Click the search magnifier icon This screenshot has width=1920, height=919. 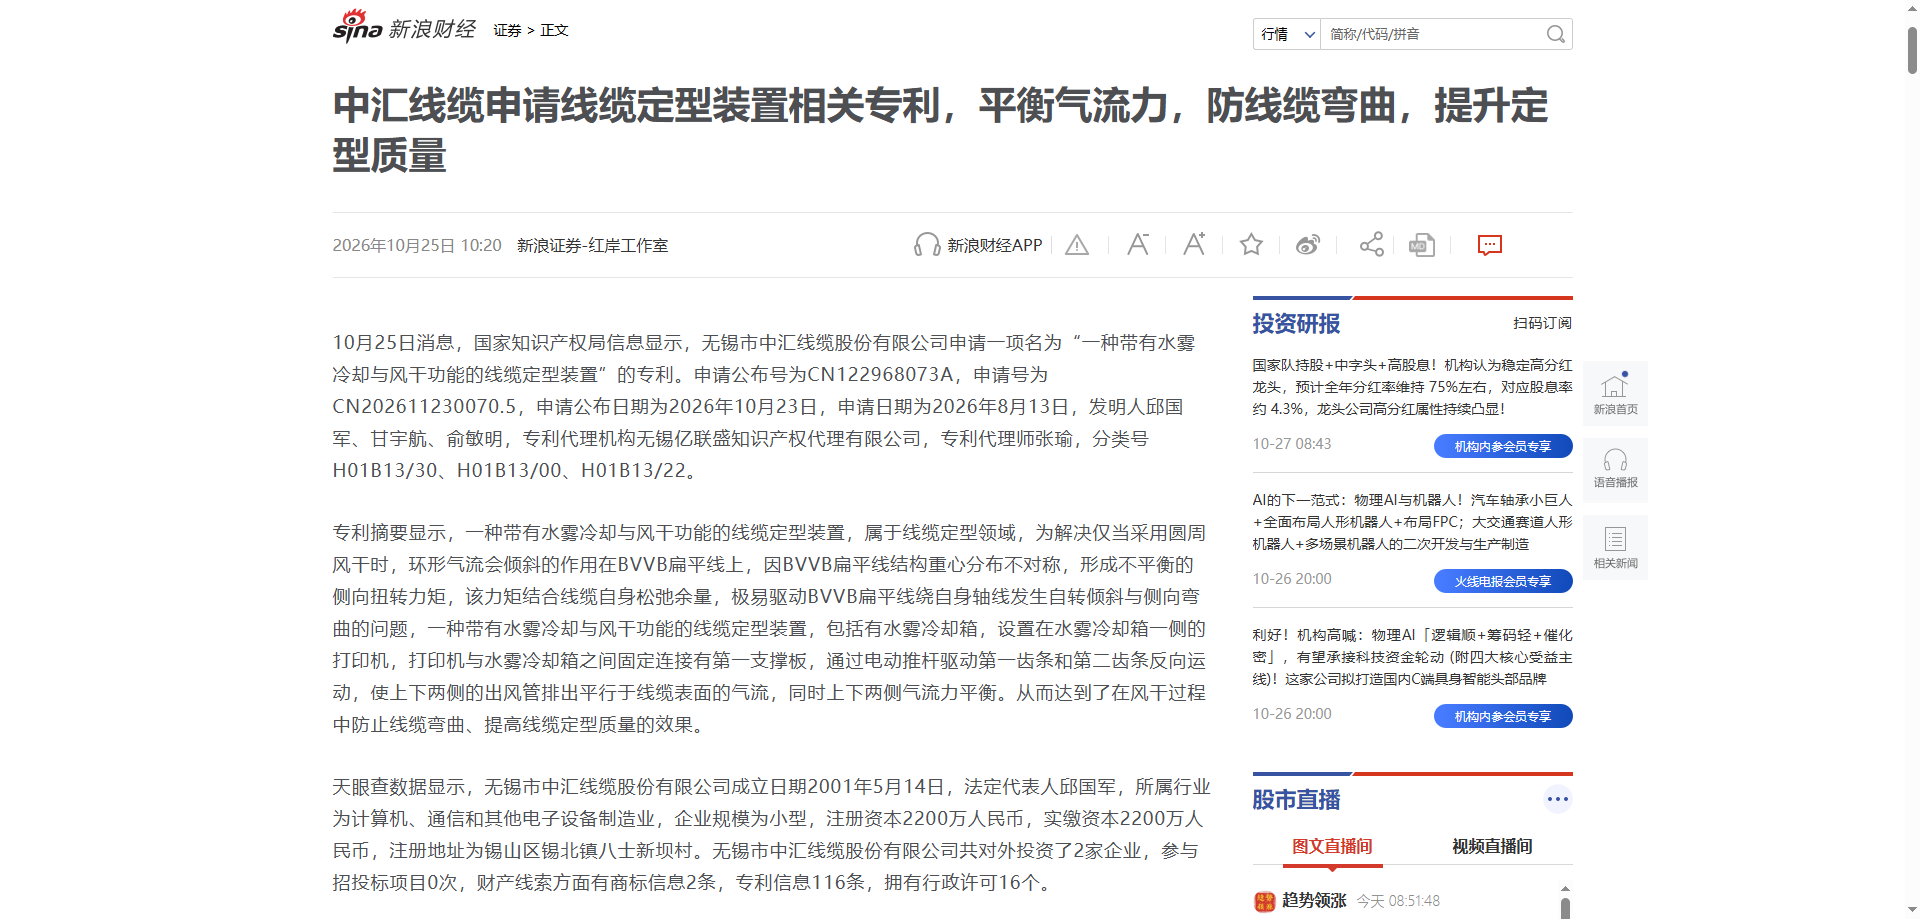(1555, 34)
